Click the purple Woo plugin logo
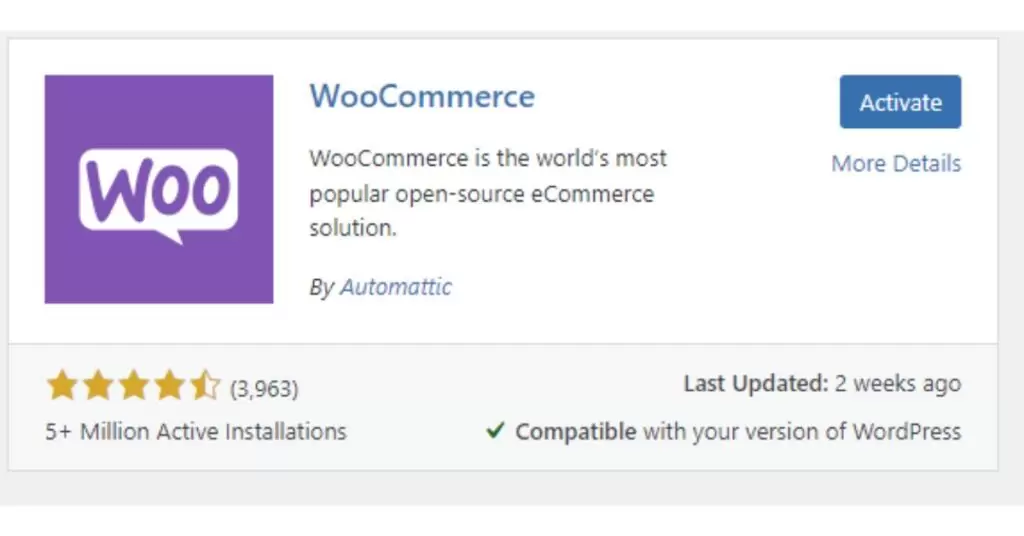This screenshot has width=1024, height=536. click(159, 189)
